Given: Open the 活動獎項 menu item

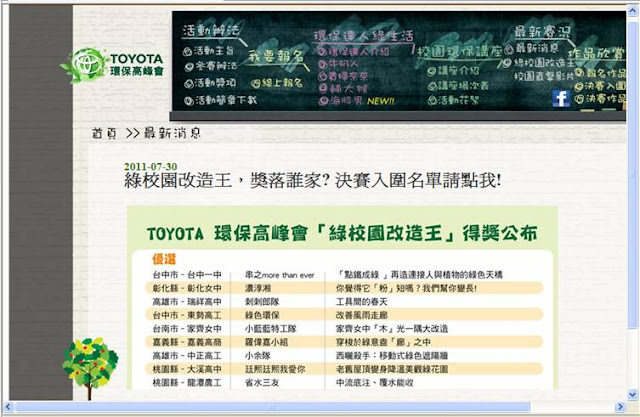Looking at the screenshot, I should coord(210,83).
